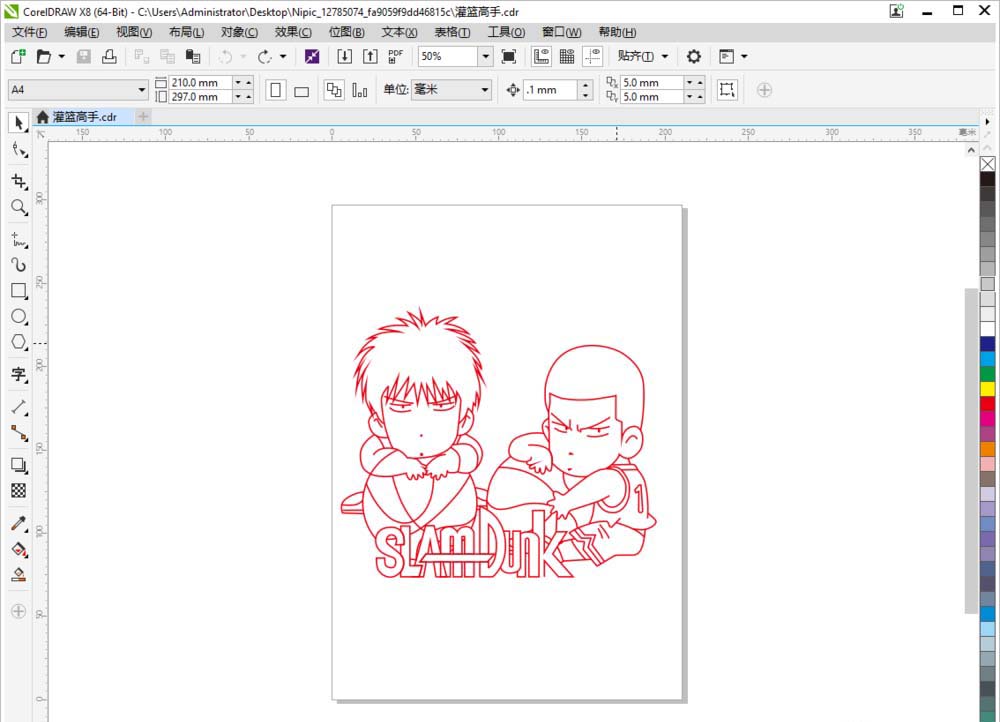The height and width of the screenshot is (722, 1000).
Task: Toggle Show rulers
Action: pyautogui.click(x=541, y=56)
